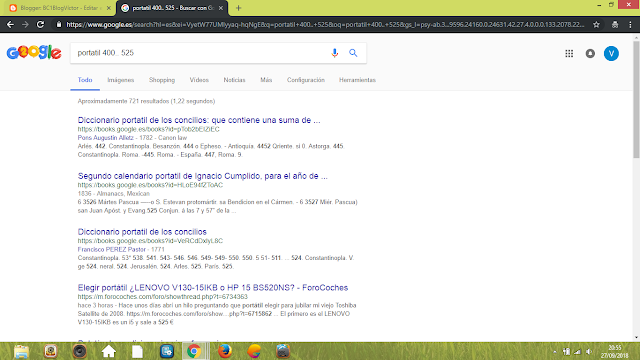The width and height of the screenshot is (640, 360).
Task: Click the volume icon in system tray
Action: pos(589,351)
